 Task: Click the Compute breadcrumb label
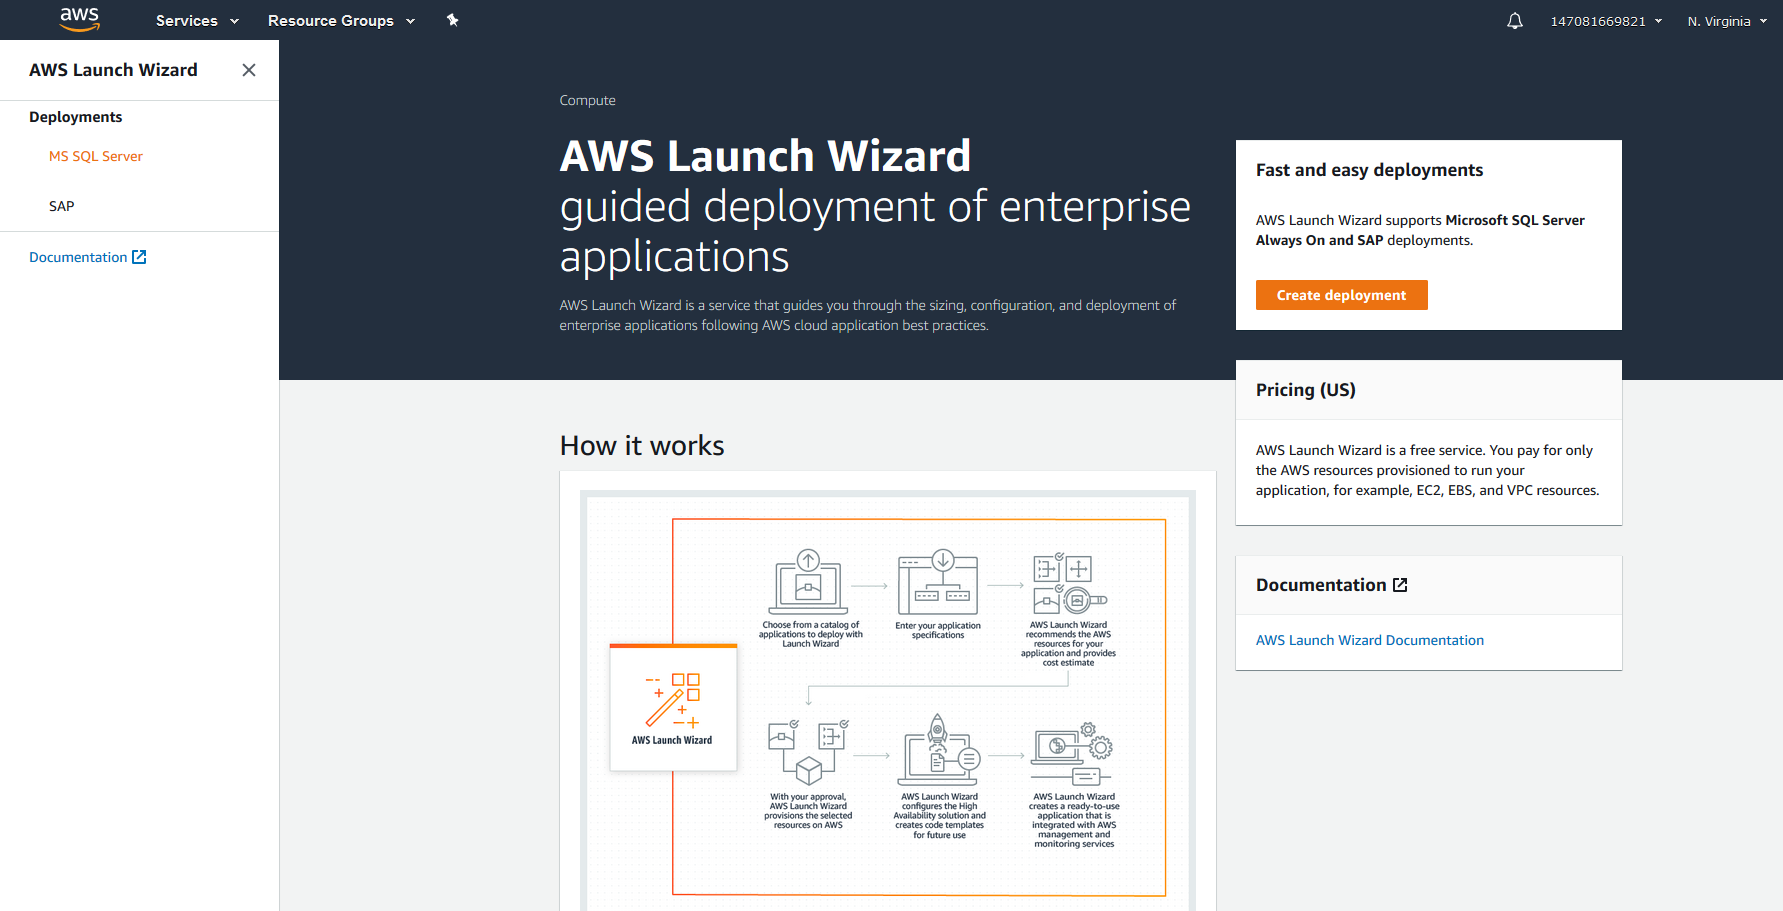(587, 100)
